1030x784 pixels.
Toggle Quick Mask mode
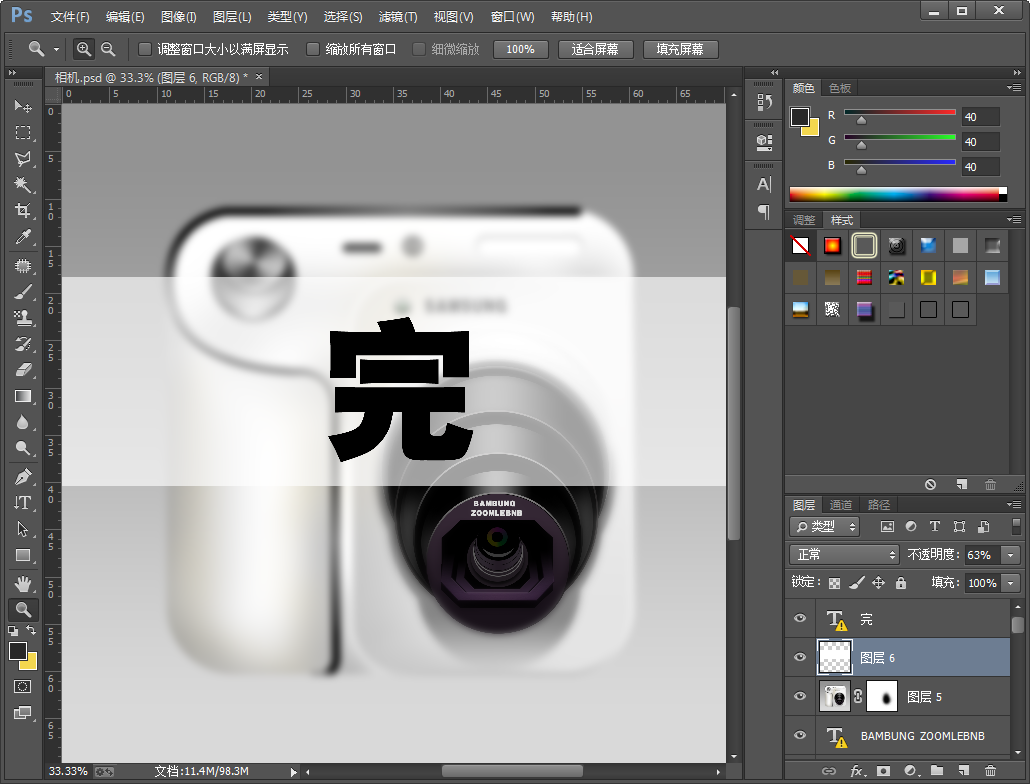pyautogui.click(x=23, y=687)
